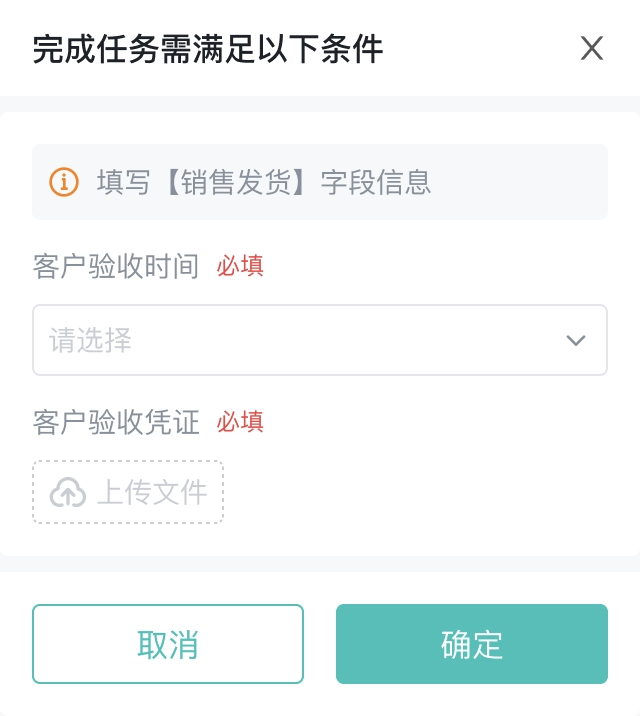Click 必填 marker beside 客户验收时间
The height and width of the screenshot is (716, 640).
click(240, 267)
